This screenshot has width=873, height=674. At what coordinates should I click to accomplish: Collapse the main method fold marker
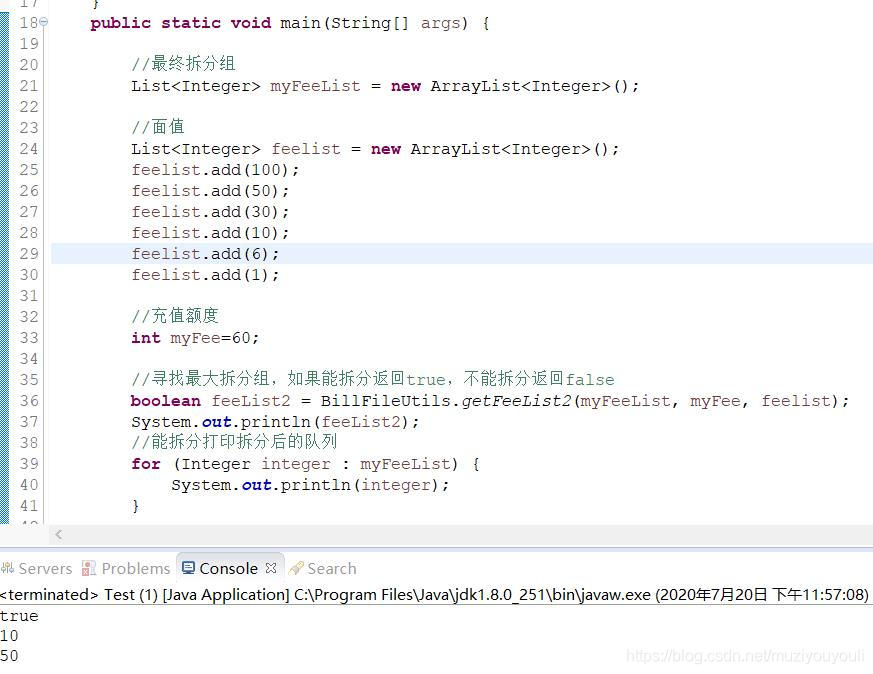(43, 22)
